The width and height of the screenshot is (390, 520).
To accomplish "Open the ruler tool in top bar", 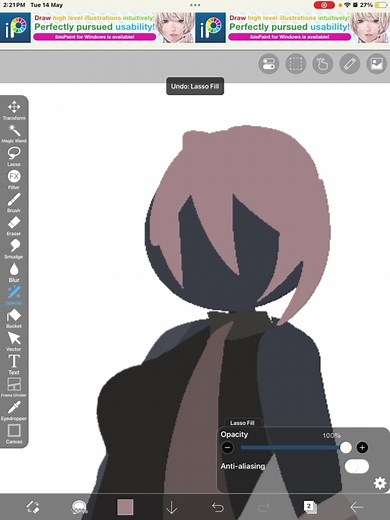I will pos(350,63).
